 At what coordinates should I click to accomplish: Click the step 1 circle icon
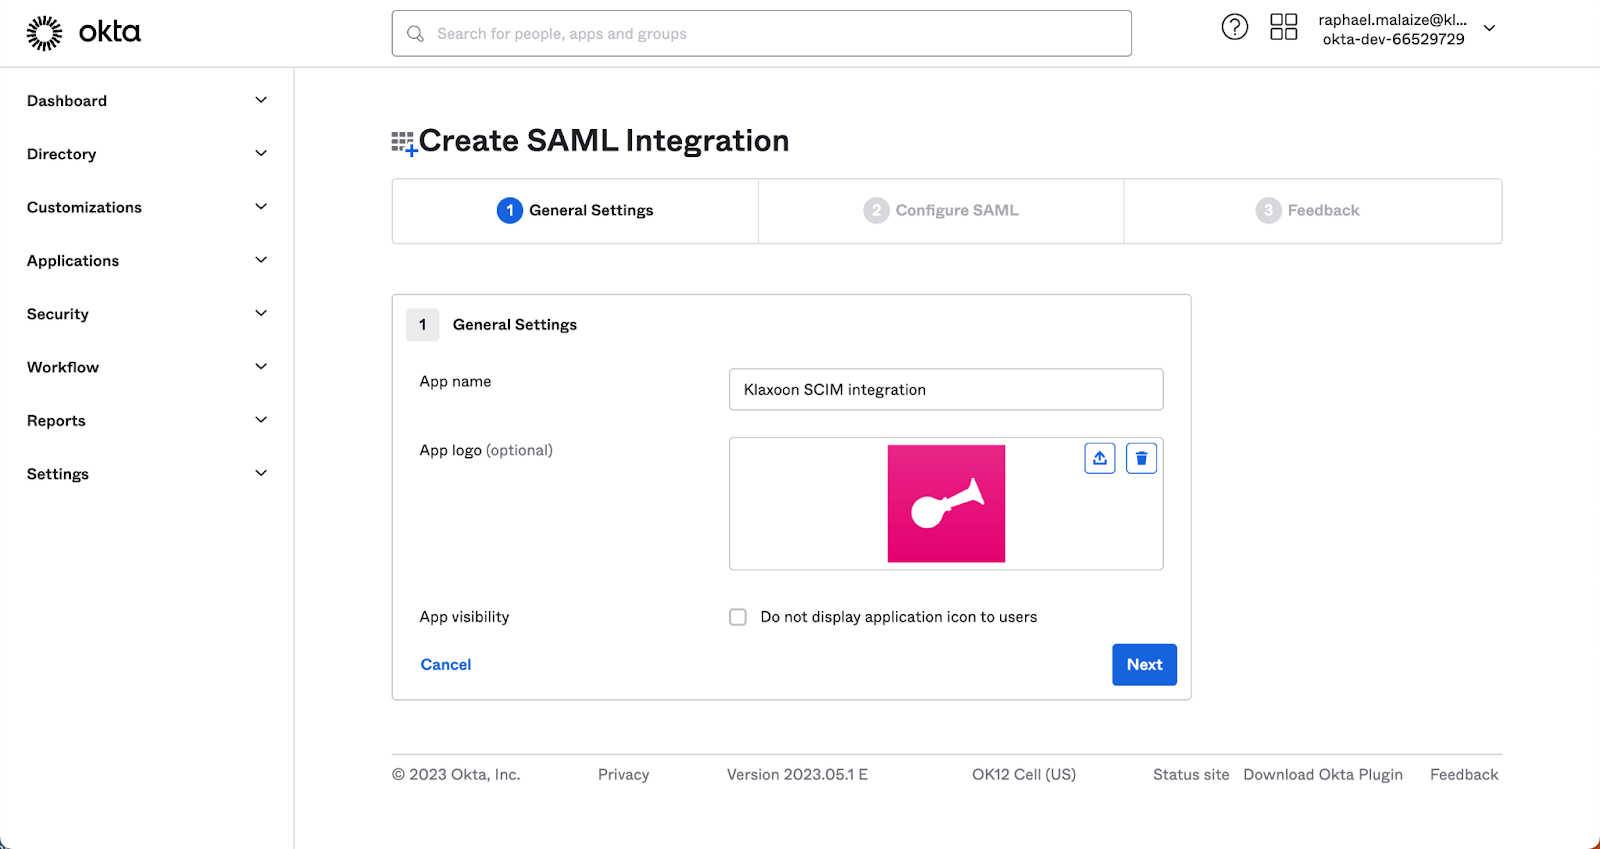pos(509,210)
